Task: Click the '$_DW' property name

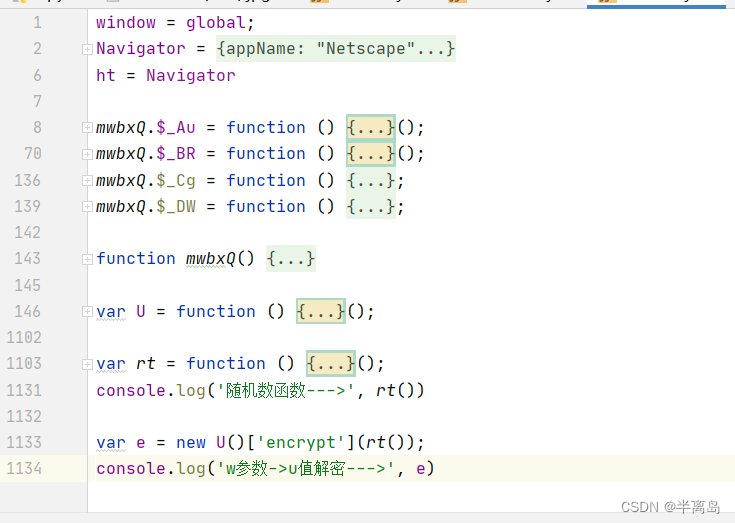Action: (176, 207)
